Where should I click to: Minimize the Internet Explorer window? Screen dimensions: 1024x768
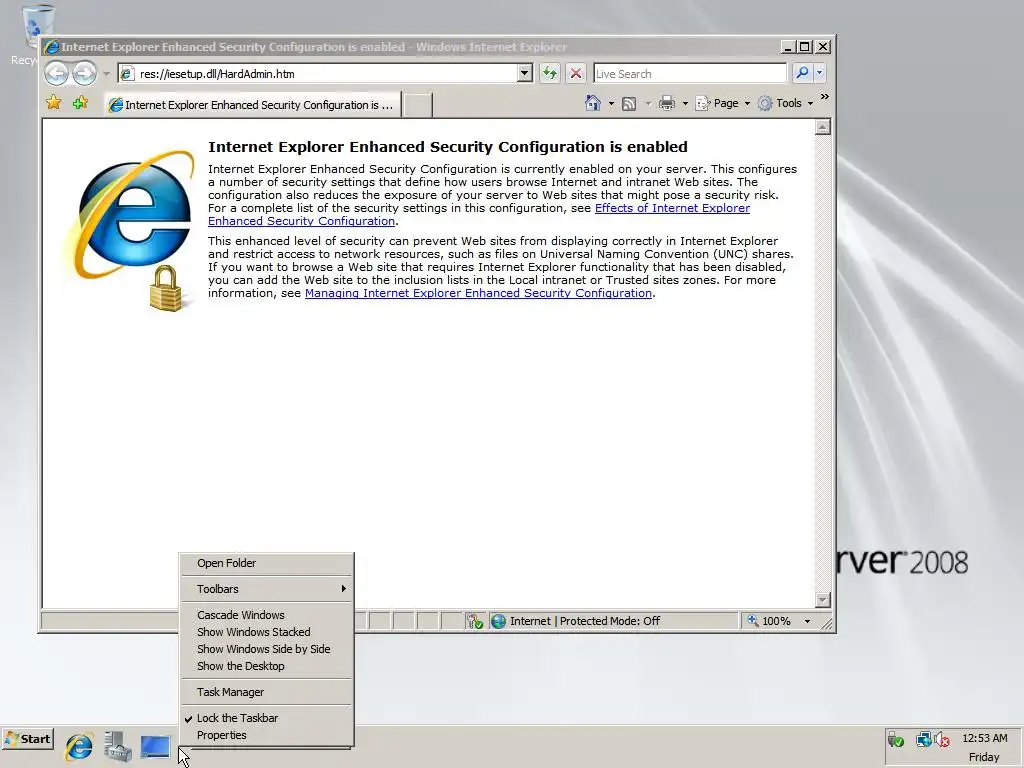[x=788, y=47]
